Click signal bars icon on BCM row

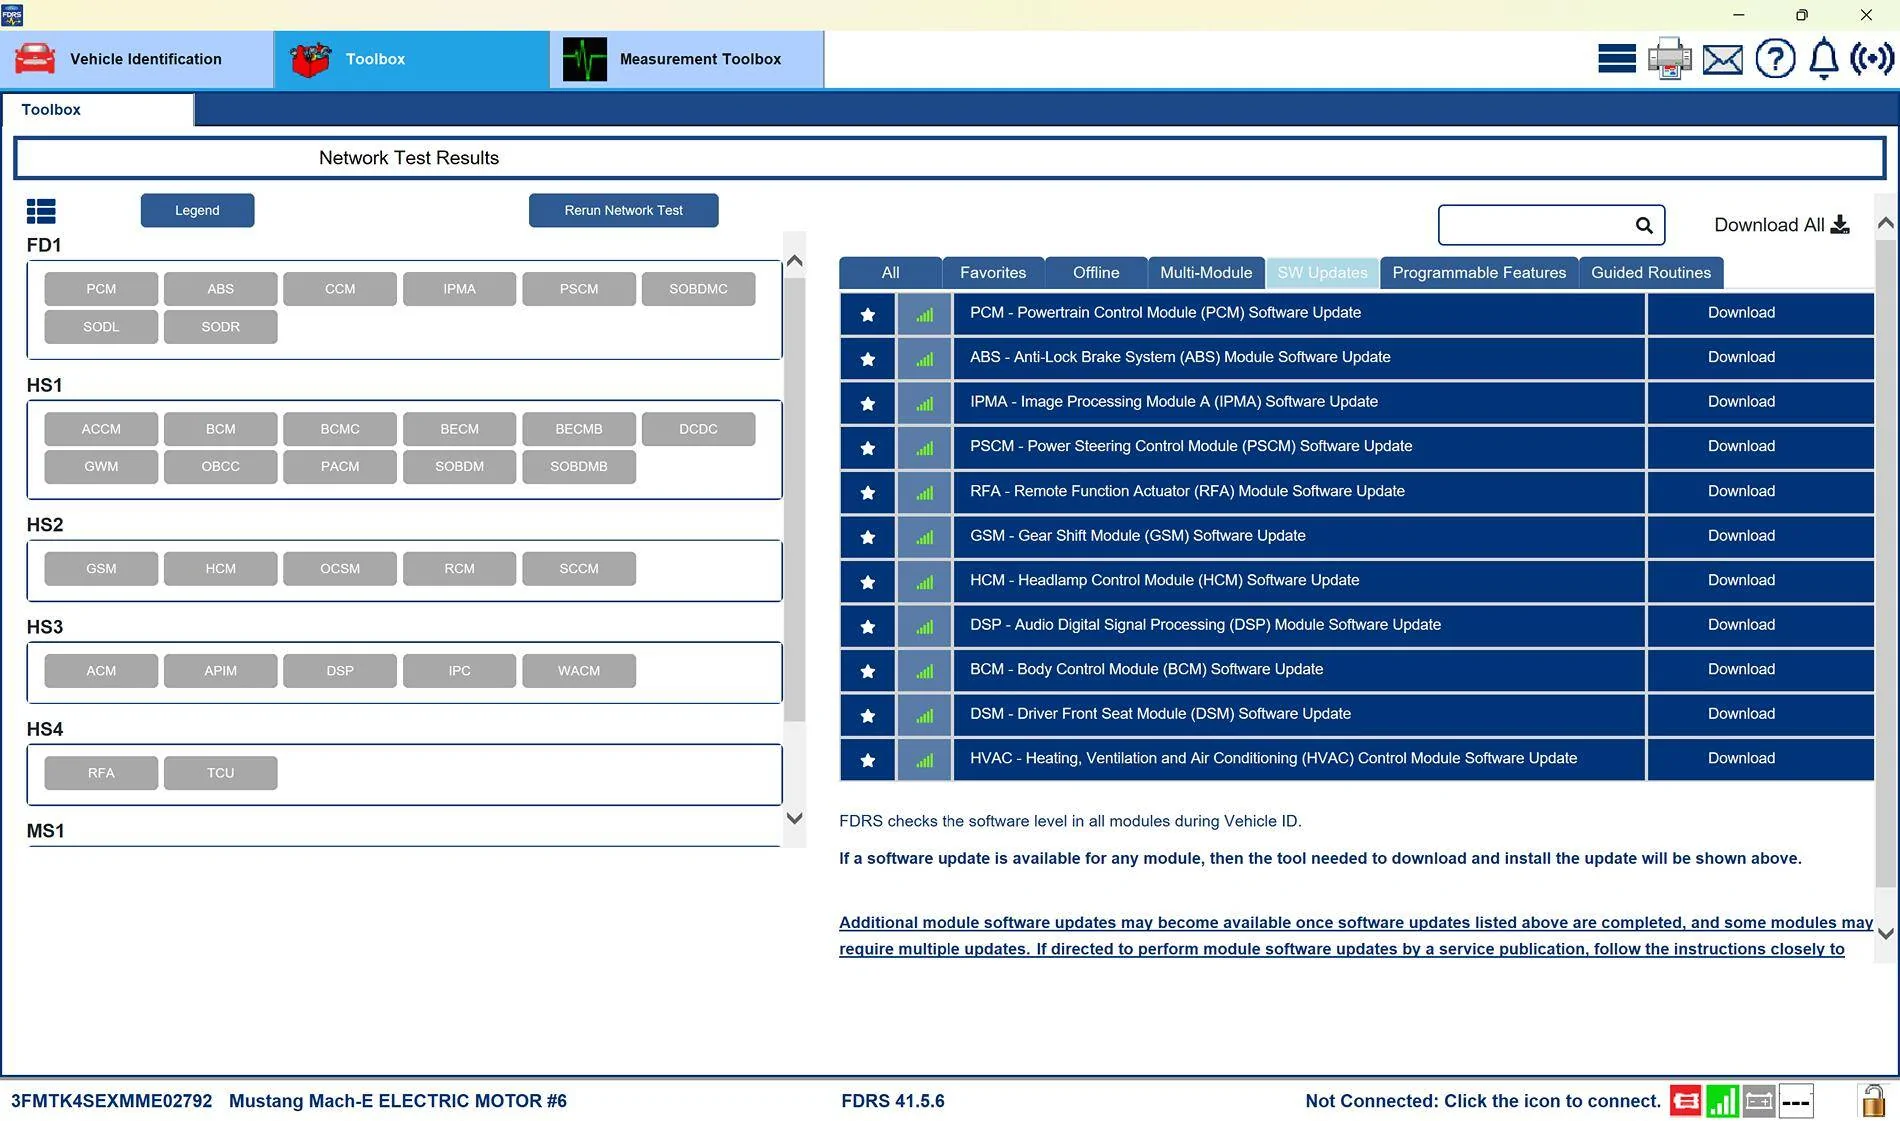pyautogui.click(x=925, y=671)
